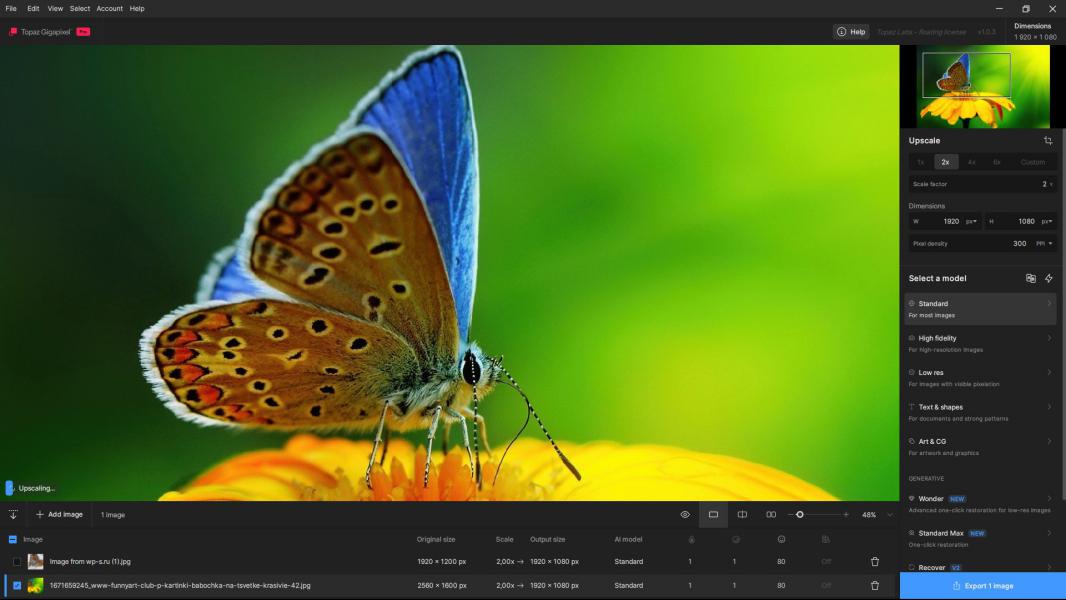Click the crop icon beside Upscale
The image size is (1066, 600).
tap(1048, 141)
